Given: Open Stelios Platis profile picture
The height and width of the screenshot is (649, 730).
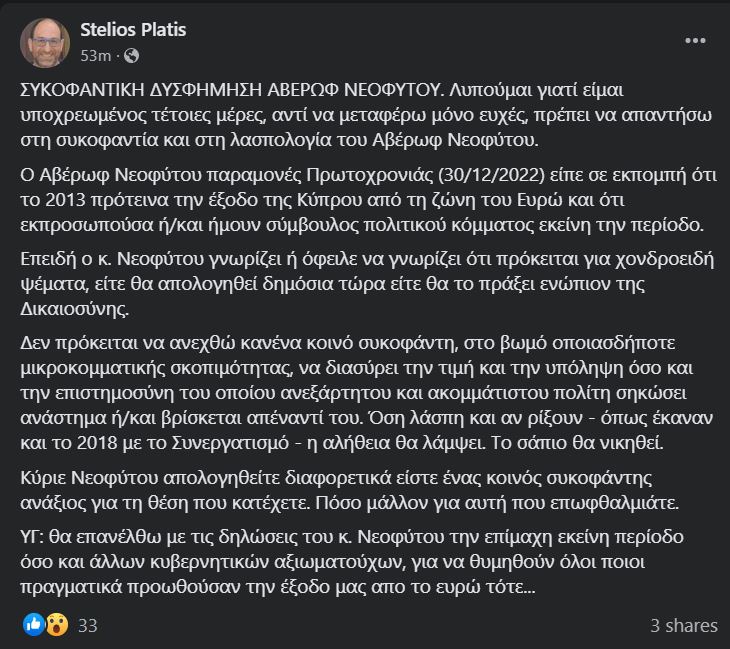Looking at the screenshot, I should click(45, 43).
